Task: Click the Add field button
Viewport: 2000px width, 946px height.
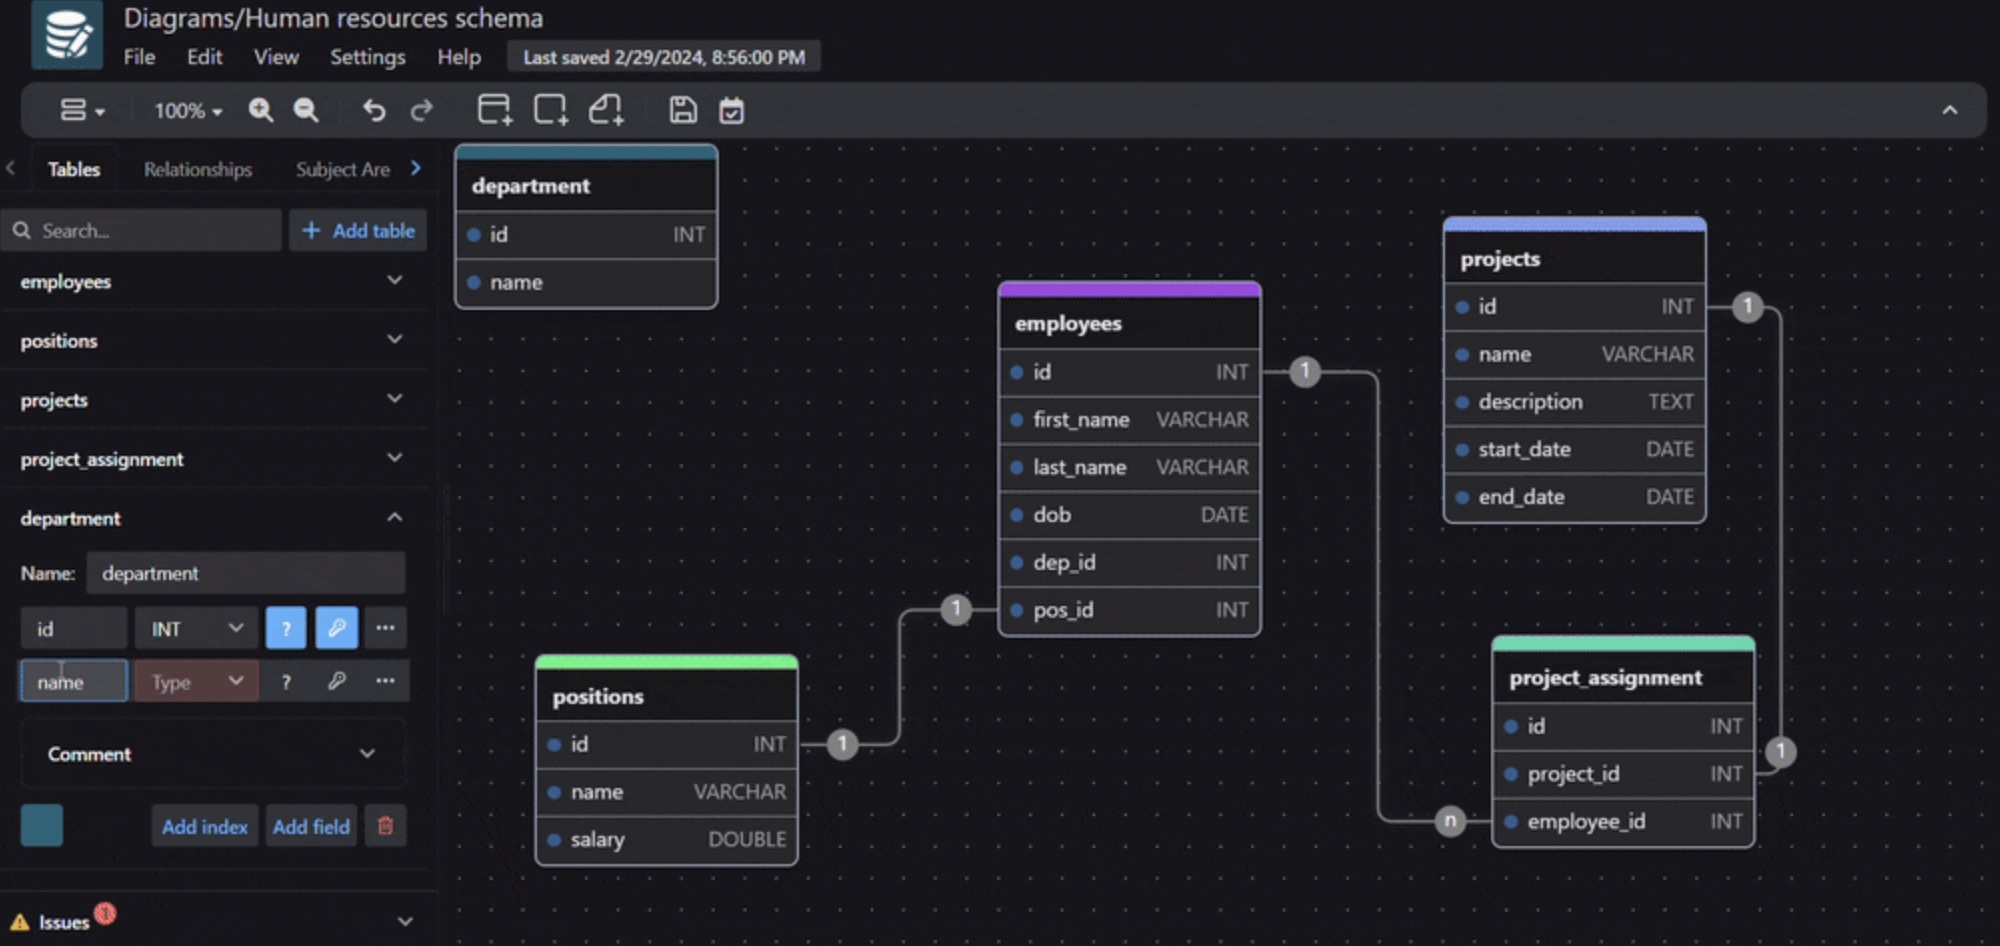Action: pyautogui.click(x=311, y=826)
